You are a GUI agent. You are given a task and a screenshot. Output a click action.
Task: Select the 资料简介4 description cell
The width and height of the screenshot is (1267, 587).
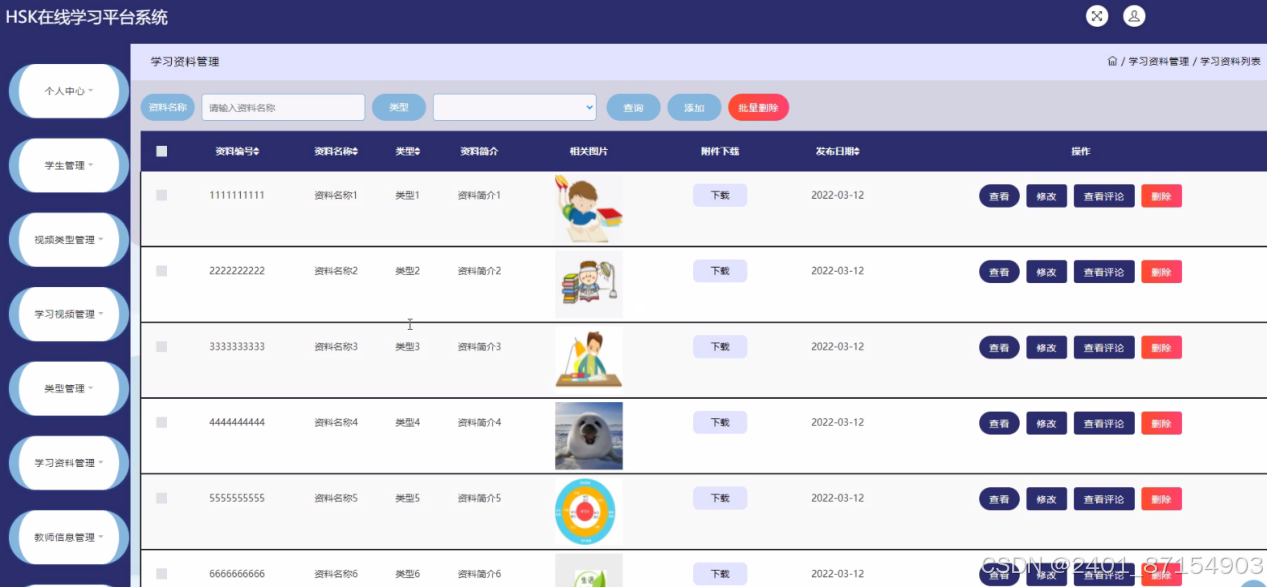(x=479, y=422)
